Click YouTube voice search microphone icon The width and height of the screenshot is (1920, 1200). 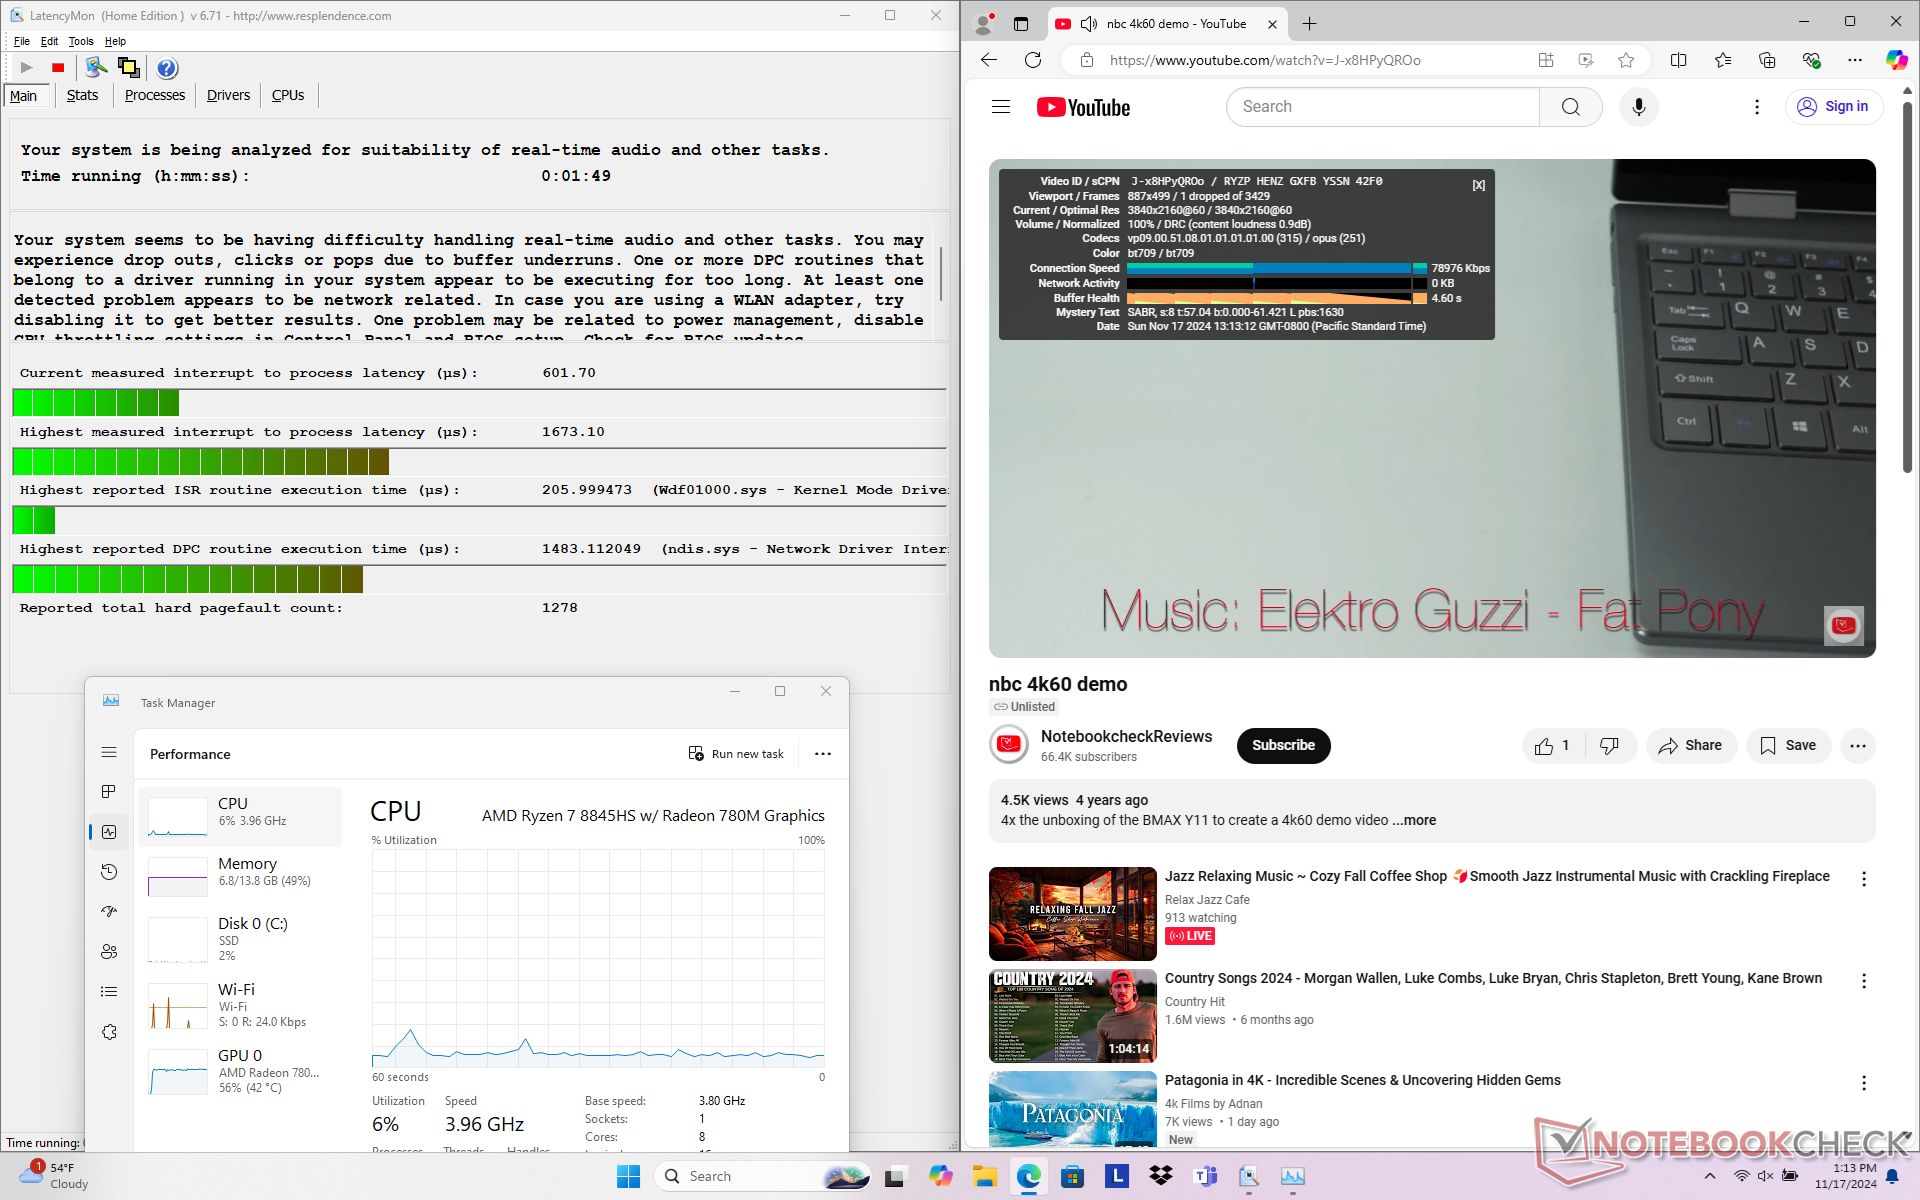pyautogui.click(x=1638, y=107)
